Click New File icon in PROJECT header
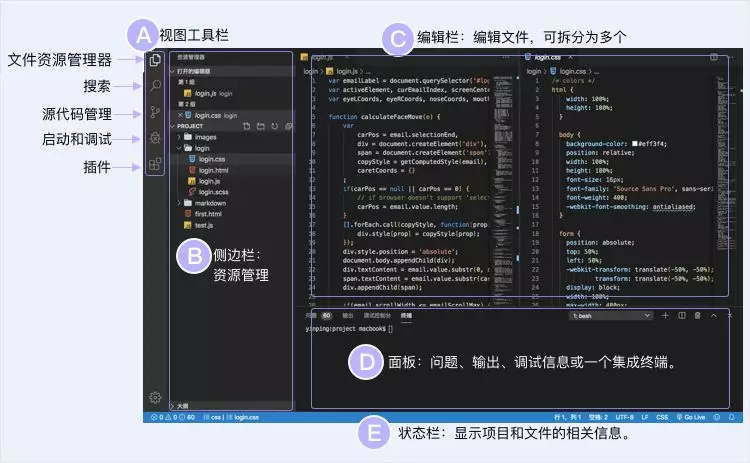The width and height of the screenshot is (750, 463). [246, 126]
